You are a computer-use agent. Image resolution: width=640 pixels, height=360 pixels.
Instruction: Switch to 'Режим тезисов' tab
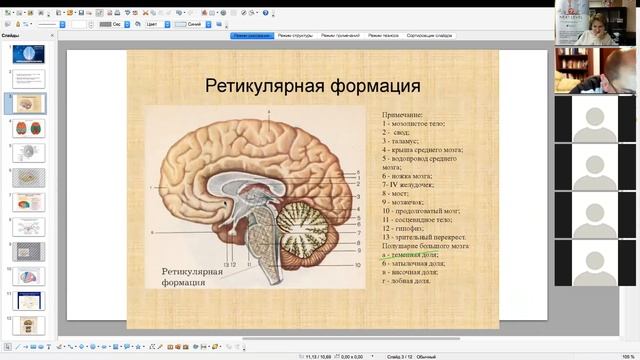(383, 36)
